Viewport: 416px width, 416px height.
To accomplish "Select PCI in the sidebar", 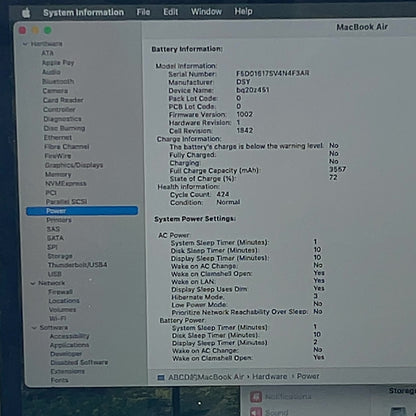I will pos(51,193).
